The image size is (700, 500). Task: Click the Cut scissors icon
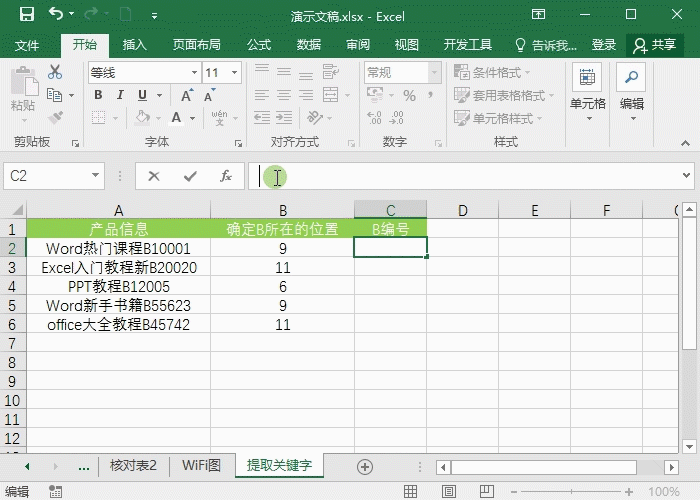[x=55, y=71]
